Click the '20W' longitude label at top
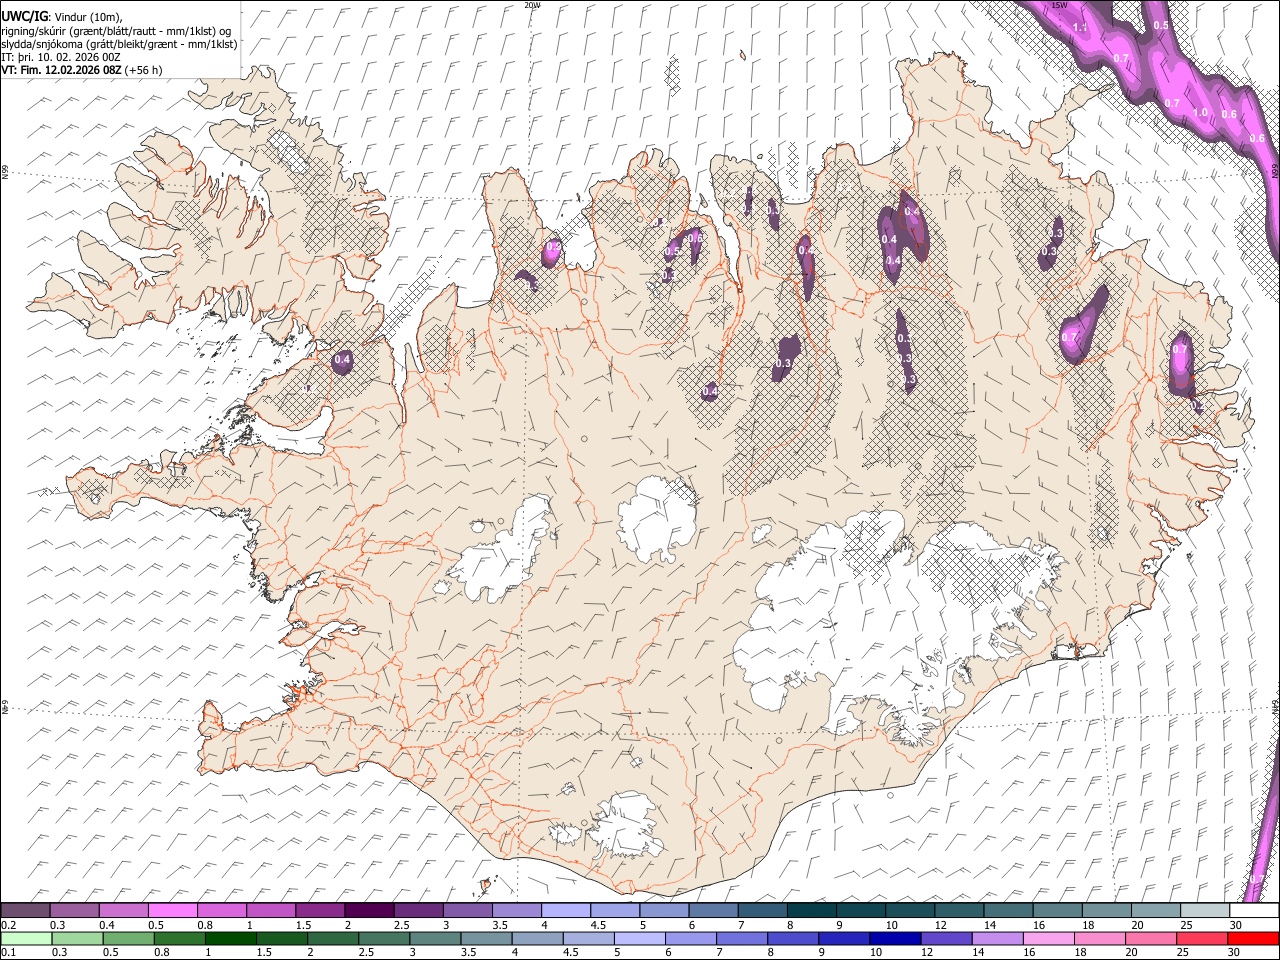1280x960 pixels. click(533, 5)
